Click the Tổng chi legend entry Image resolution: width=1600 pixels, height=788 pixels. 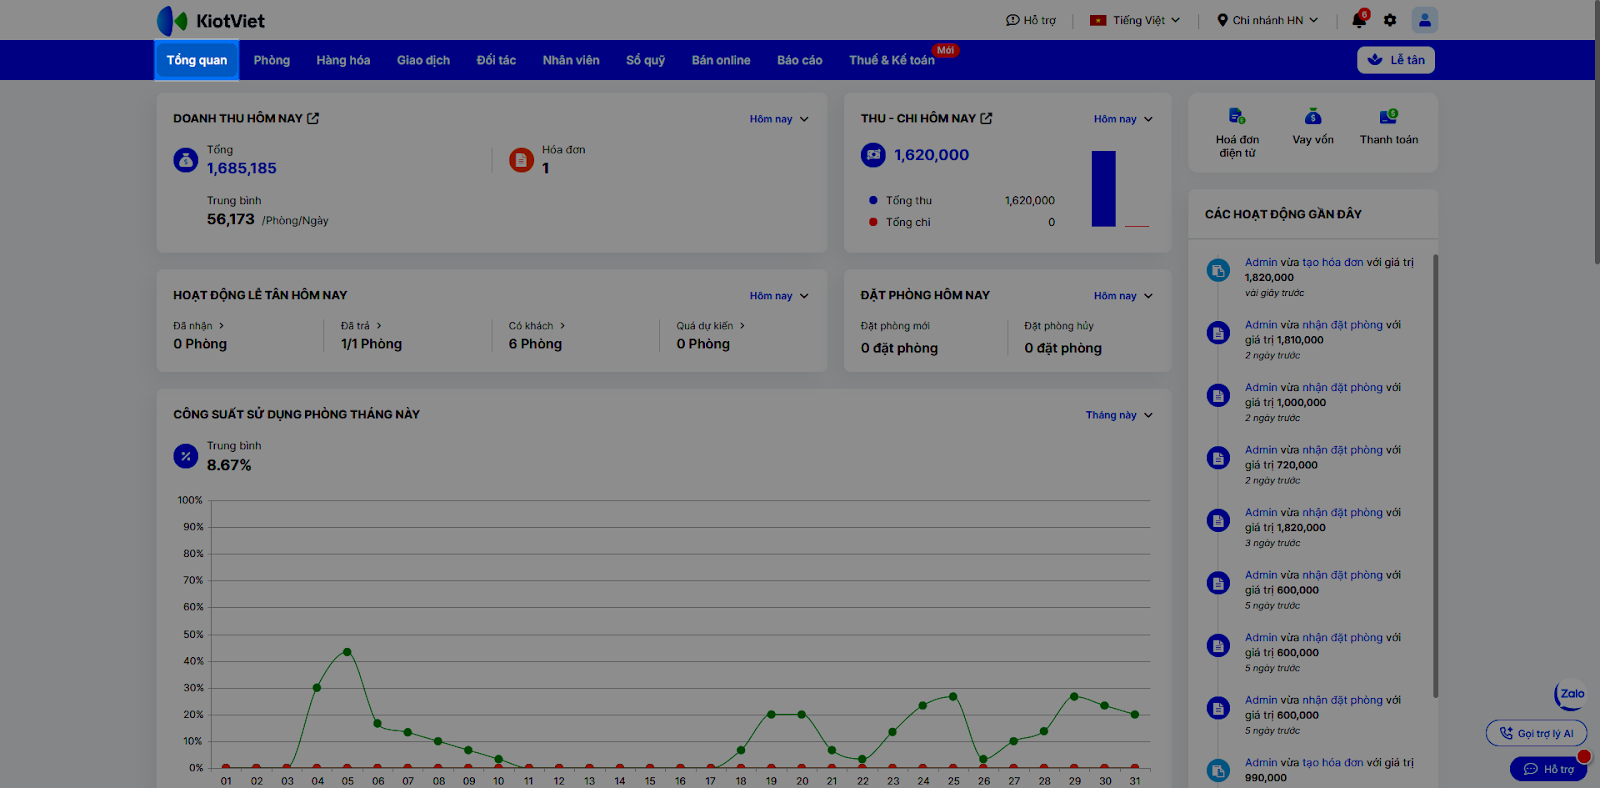[x=899, y=222]
